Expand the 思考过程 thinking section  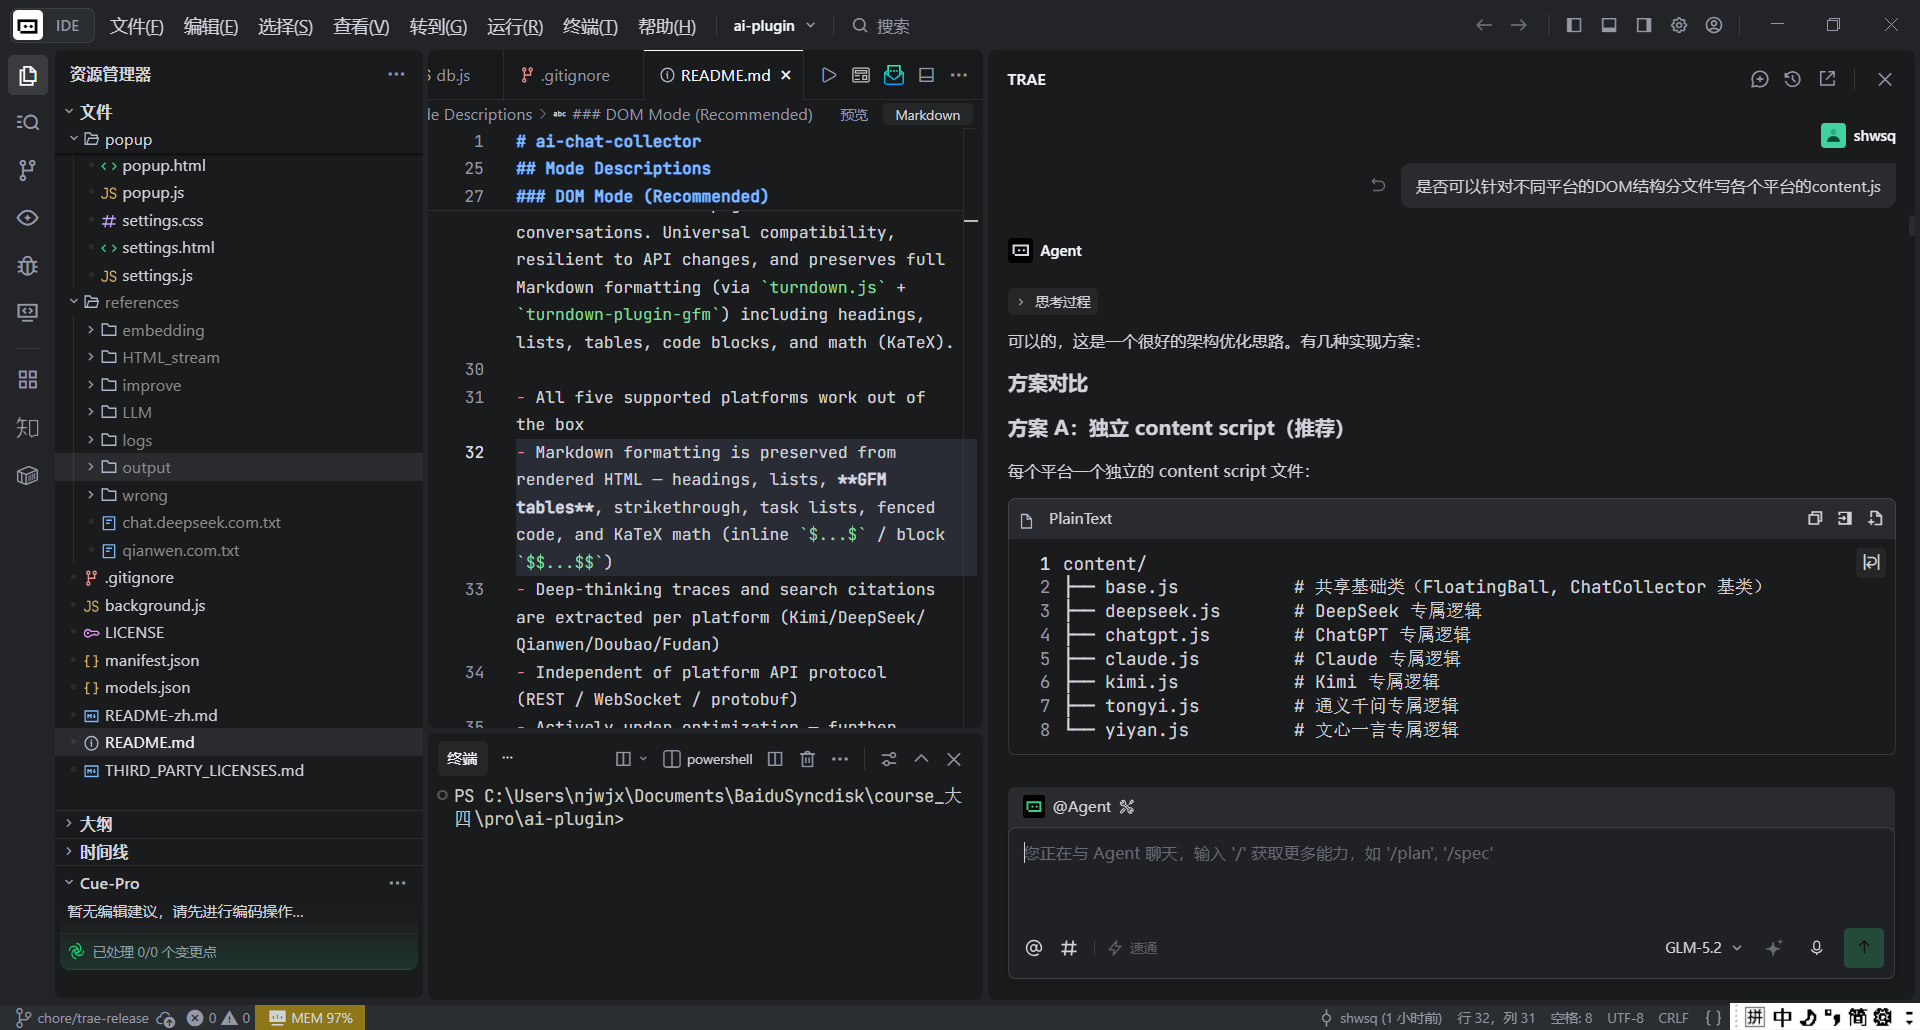[x=1054, y=302]
